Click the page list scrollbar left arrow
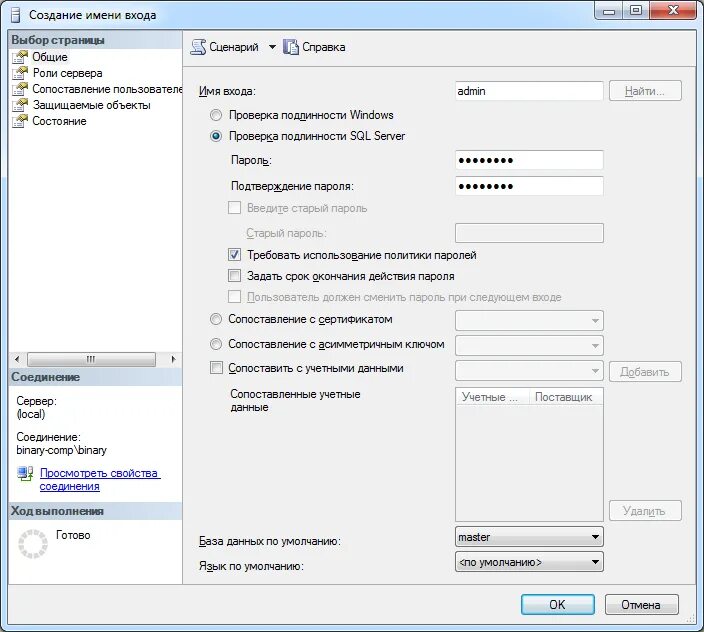Image resolution: width=704 pixels, height=632 pixels. point(17,359)
